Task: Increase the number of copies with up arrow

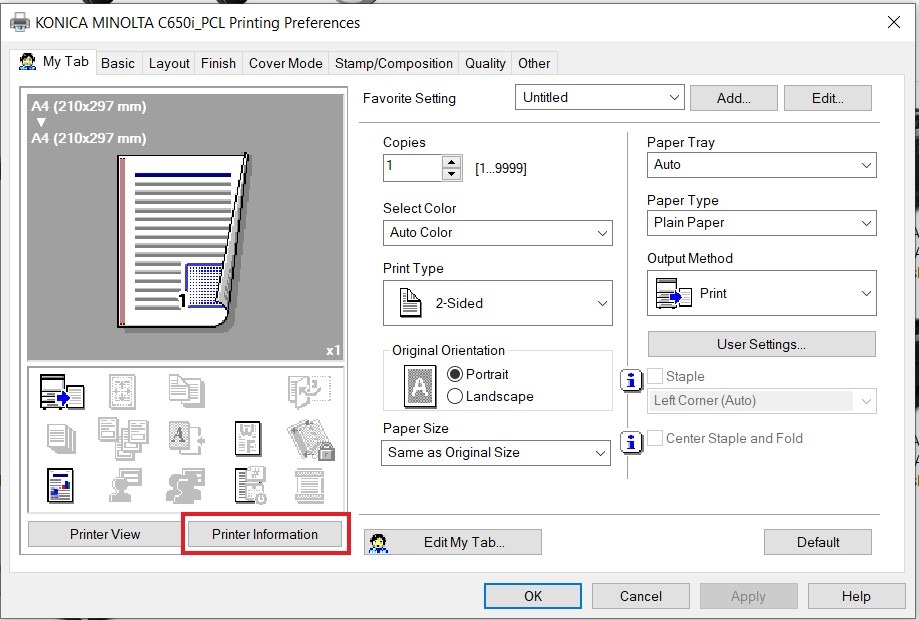Action: [452, 162]
